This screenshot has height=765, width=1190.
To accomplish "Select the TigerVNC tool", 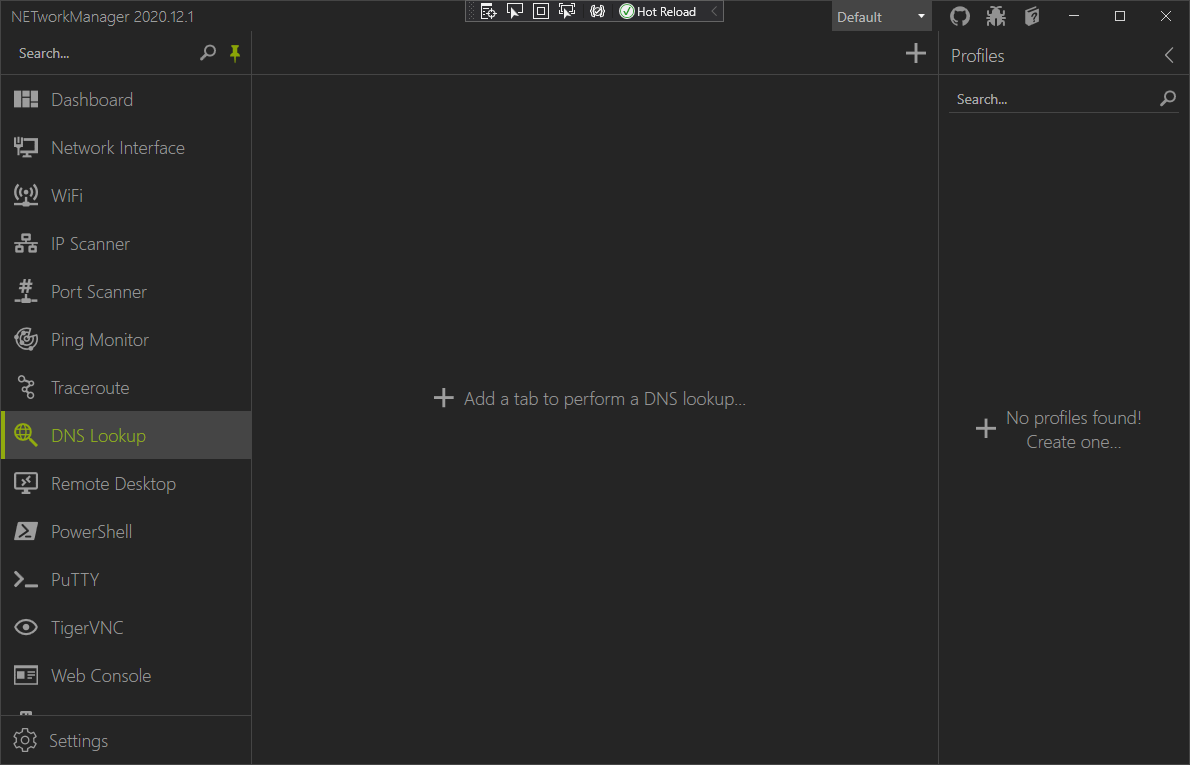I will (126, 627).
